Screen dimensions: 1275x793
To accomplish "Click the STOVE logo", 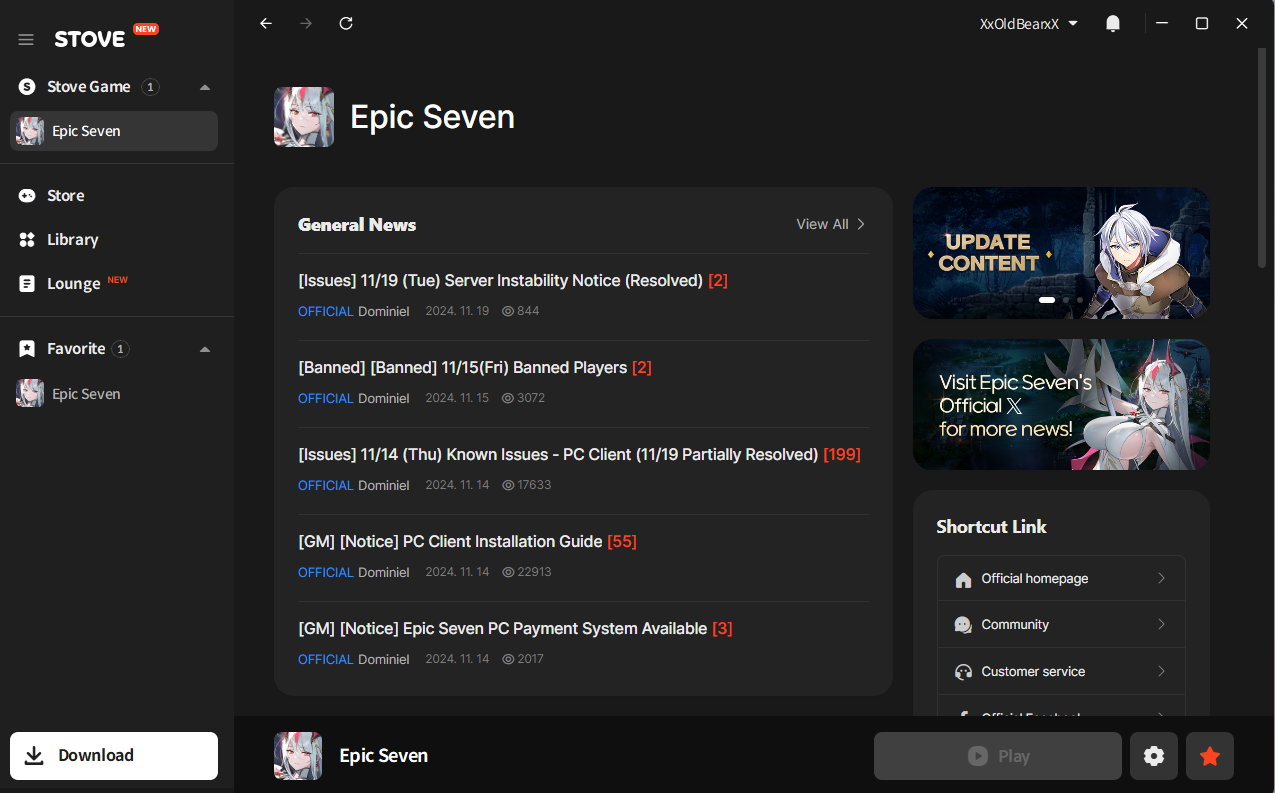I will [x=90, y=39].
